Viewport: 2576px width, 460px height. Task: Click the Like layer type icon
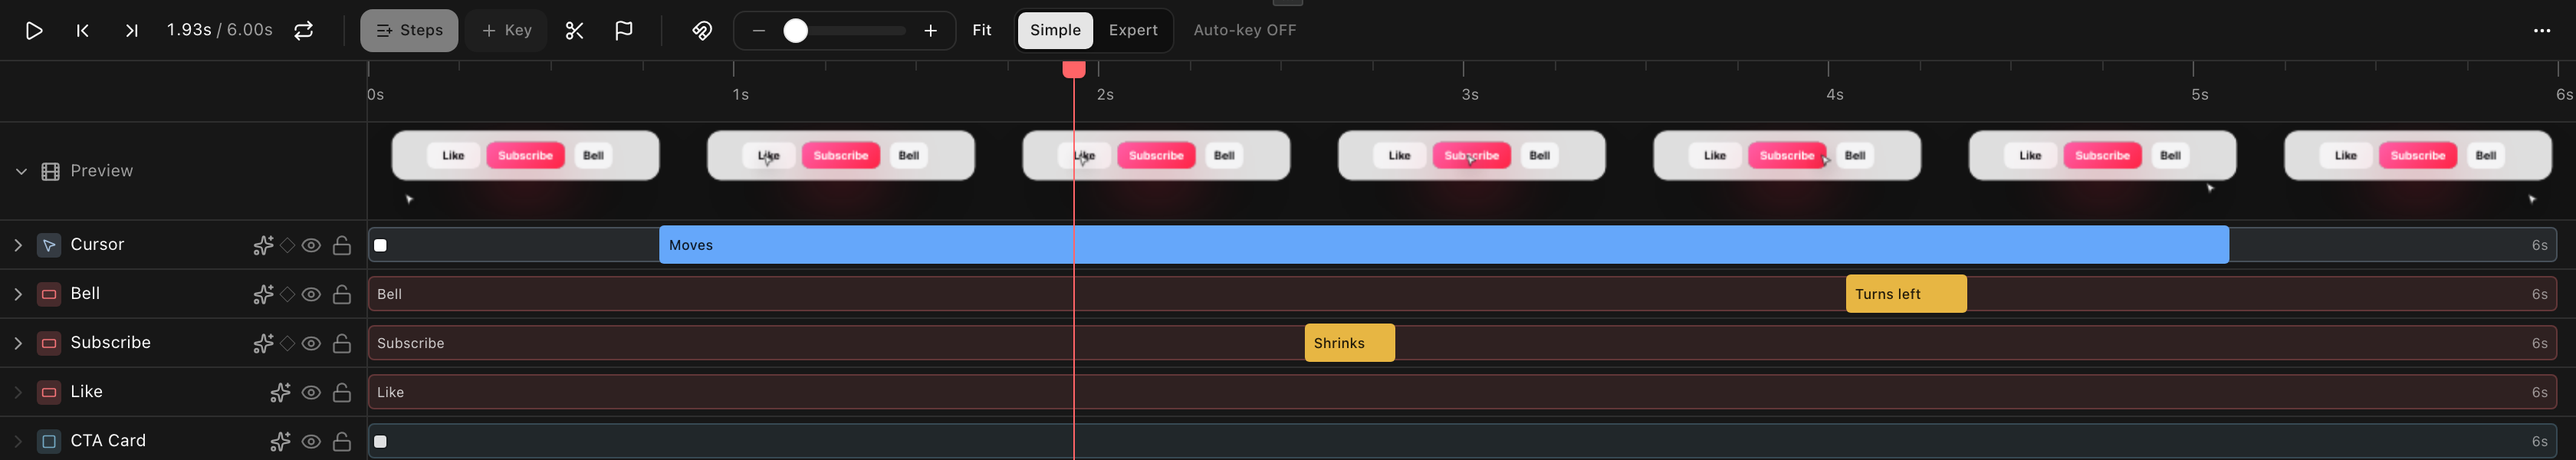pyautogui.click(x=49, y=392)
